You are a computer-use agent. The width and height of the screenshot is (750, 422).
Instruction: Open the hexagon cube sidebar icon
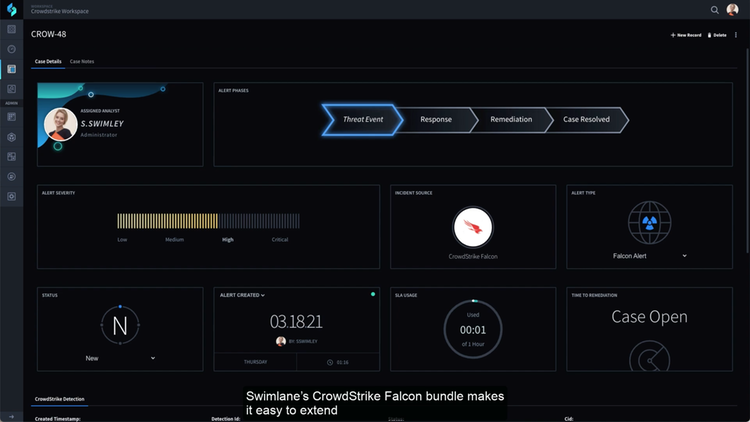pyautogui.click(x=11, y=137)
